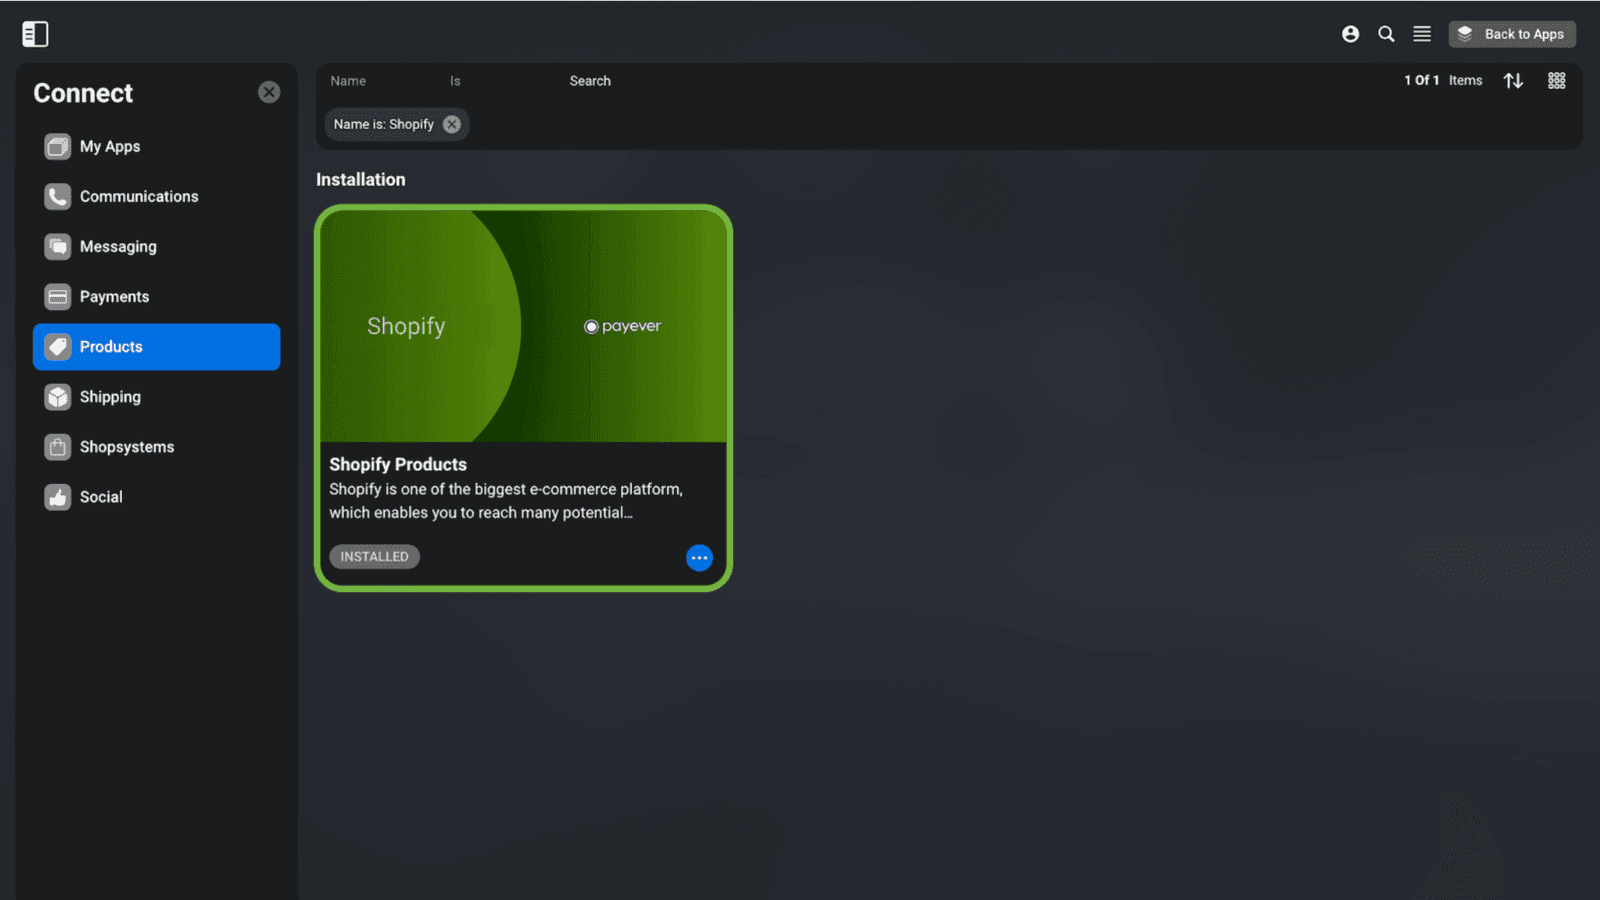Click the profile account icon
The image size is (1600, 900).
(x=1350, y=33)
